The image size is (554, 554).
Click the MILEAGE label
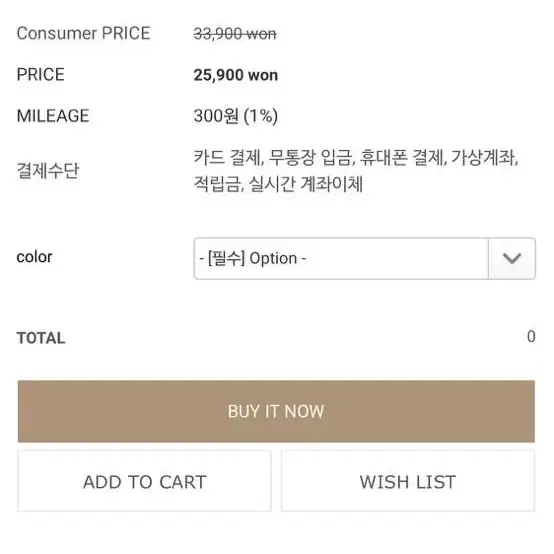point(53,116)
